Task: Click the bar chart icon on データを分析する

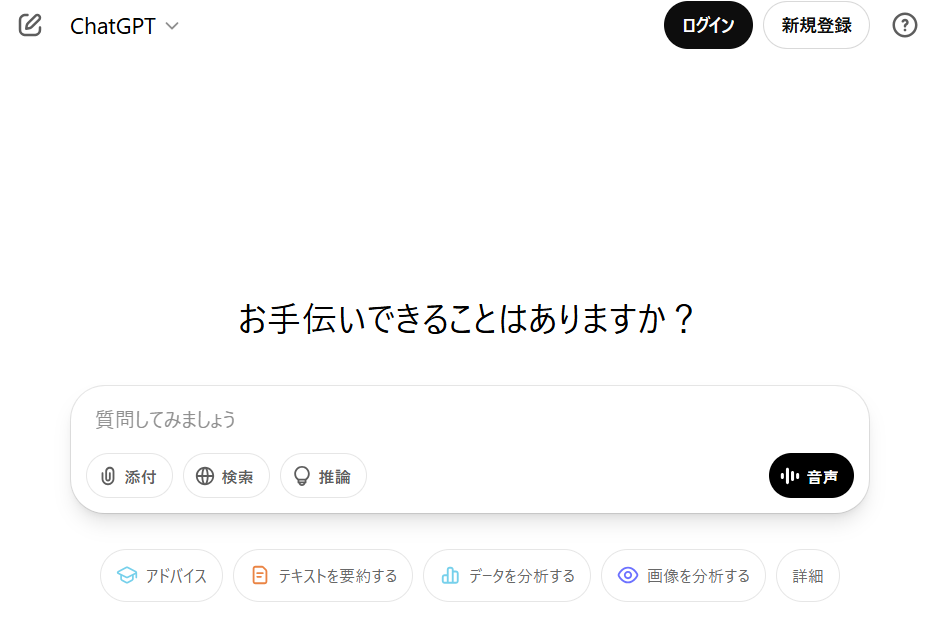Action: (450, 575)
